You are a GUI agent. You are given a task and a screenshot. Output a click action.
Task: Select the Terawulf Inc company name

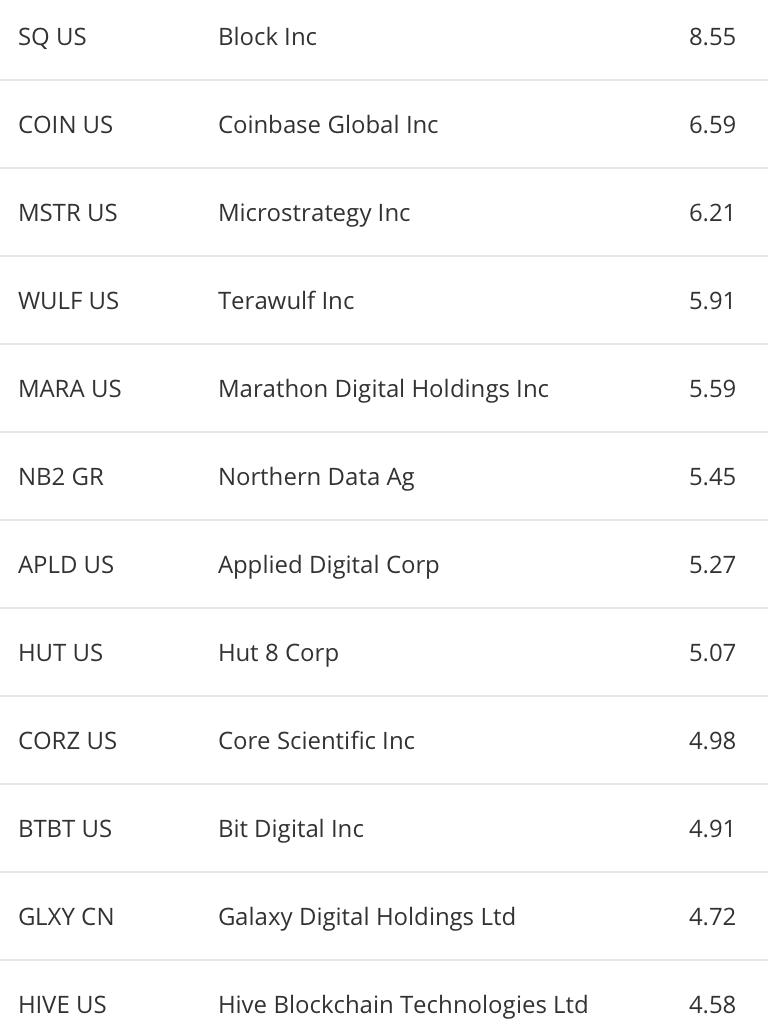coord(286,301)
